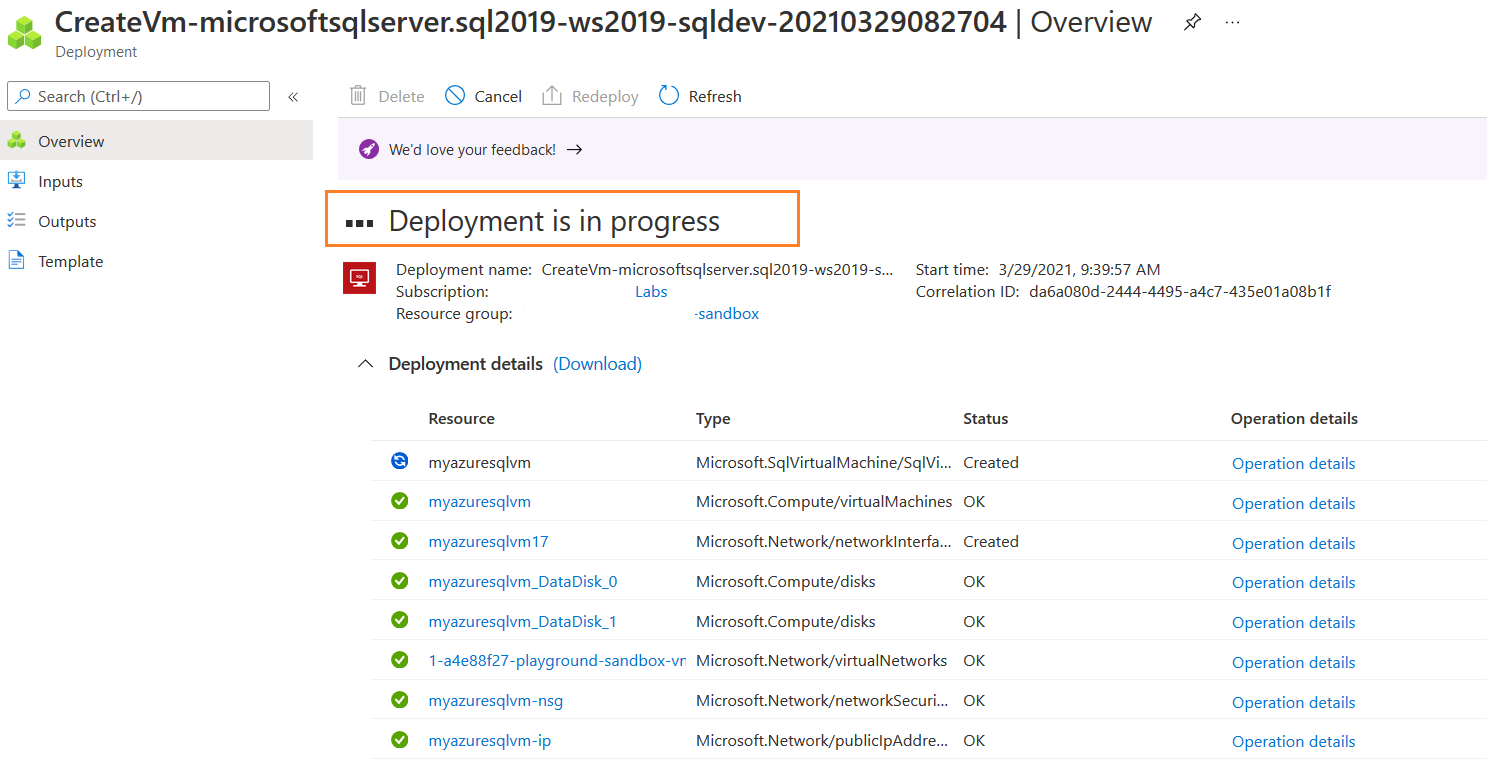Click inside the Search (Ctrl+/) box

(x=140, y=97)
